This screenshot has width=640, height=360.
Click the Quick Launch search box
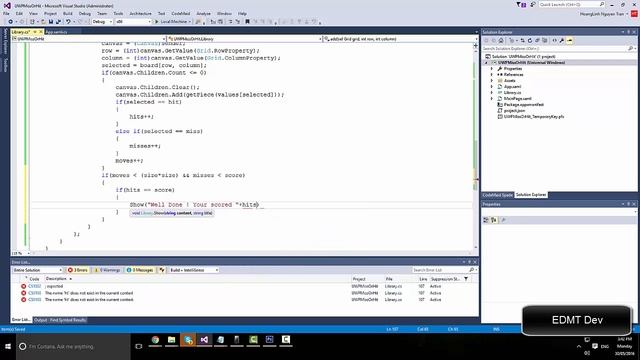coord(571,4)
